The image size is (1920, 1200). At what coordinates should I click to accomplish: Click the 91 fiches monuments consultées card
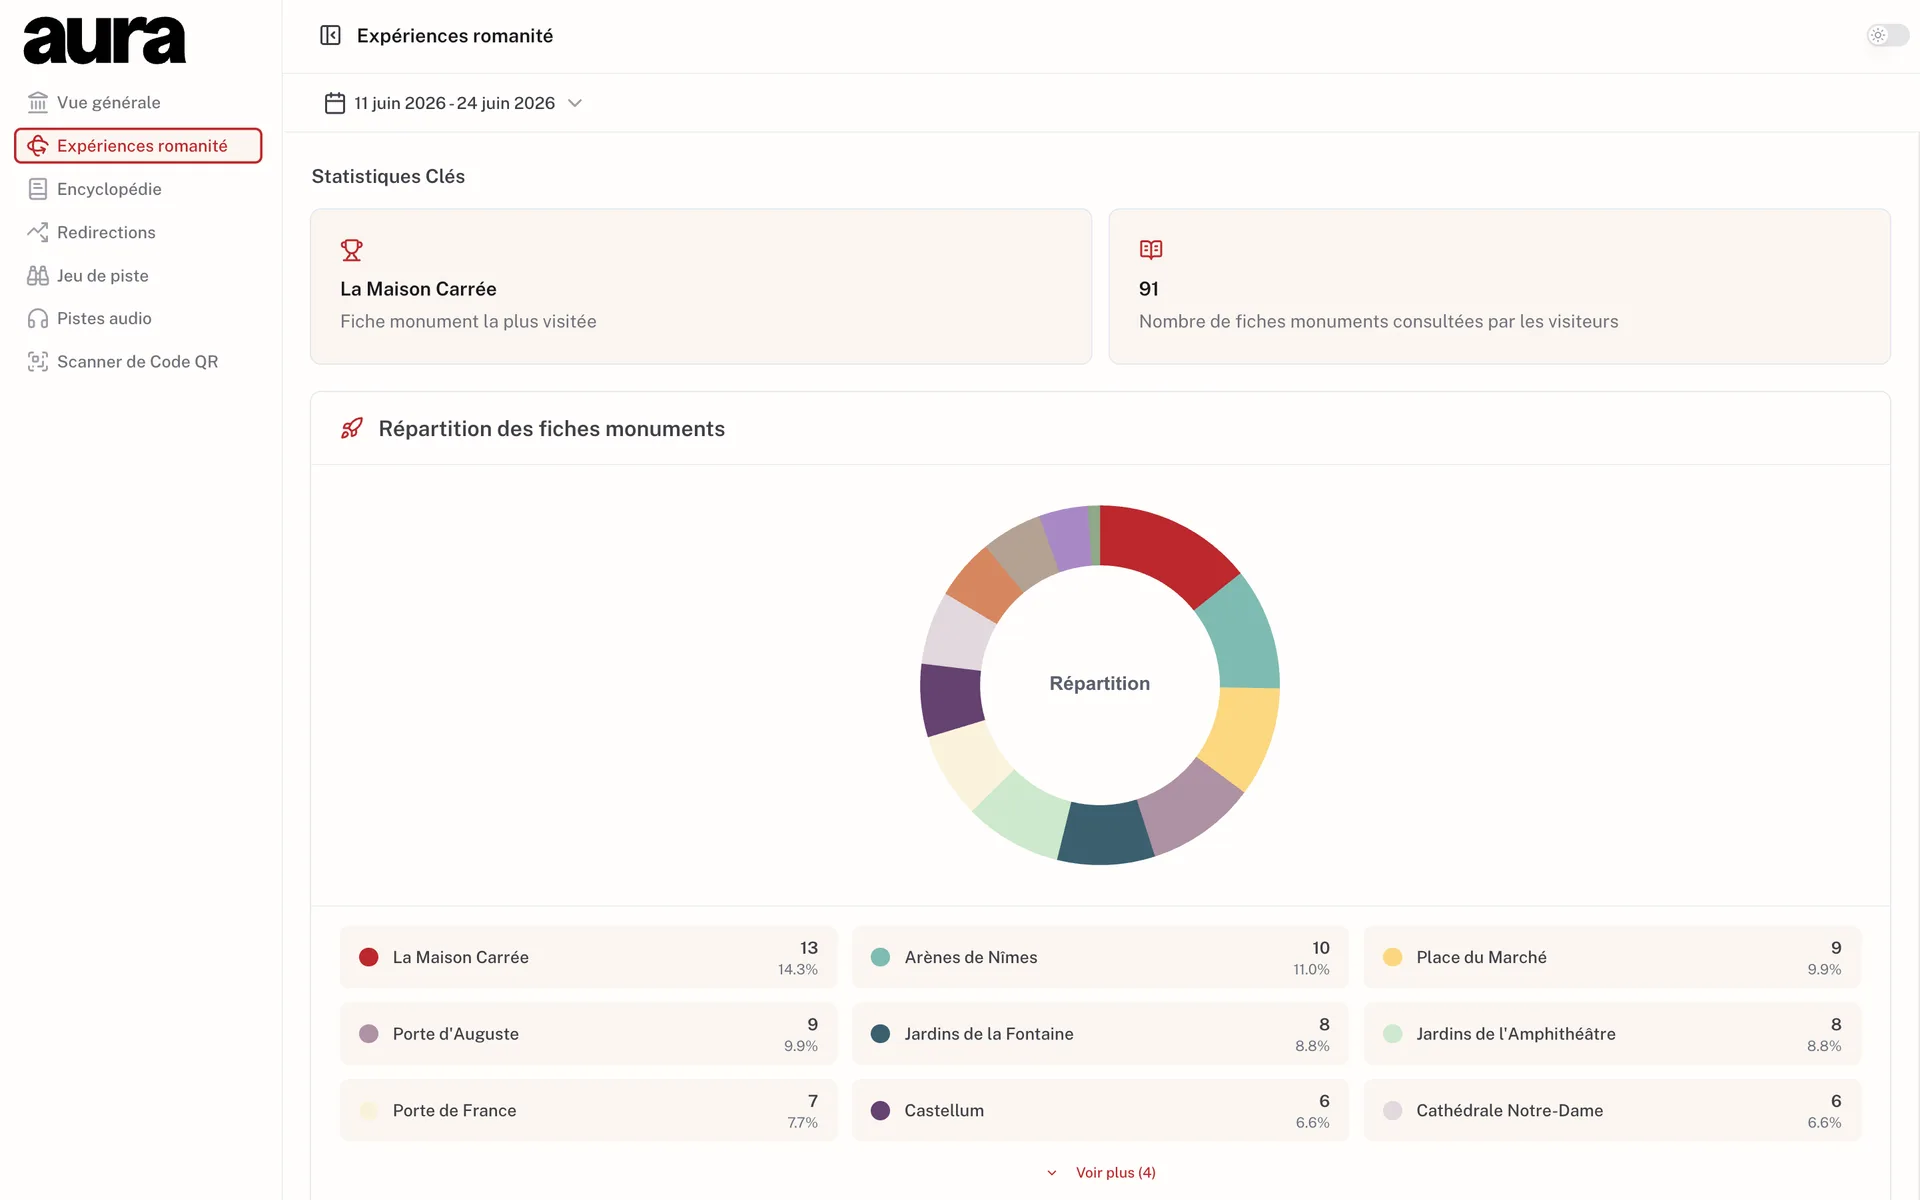(1499, 286)
